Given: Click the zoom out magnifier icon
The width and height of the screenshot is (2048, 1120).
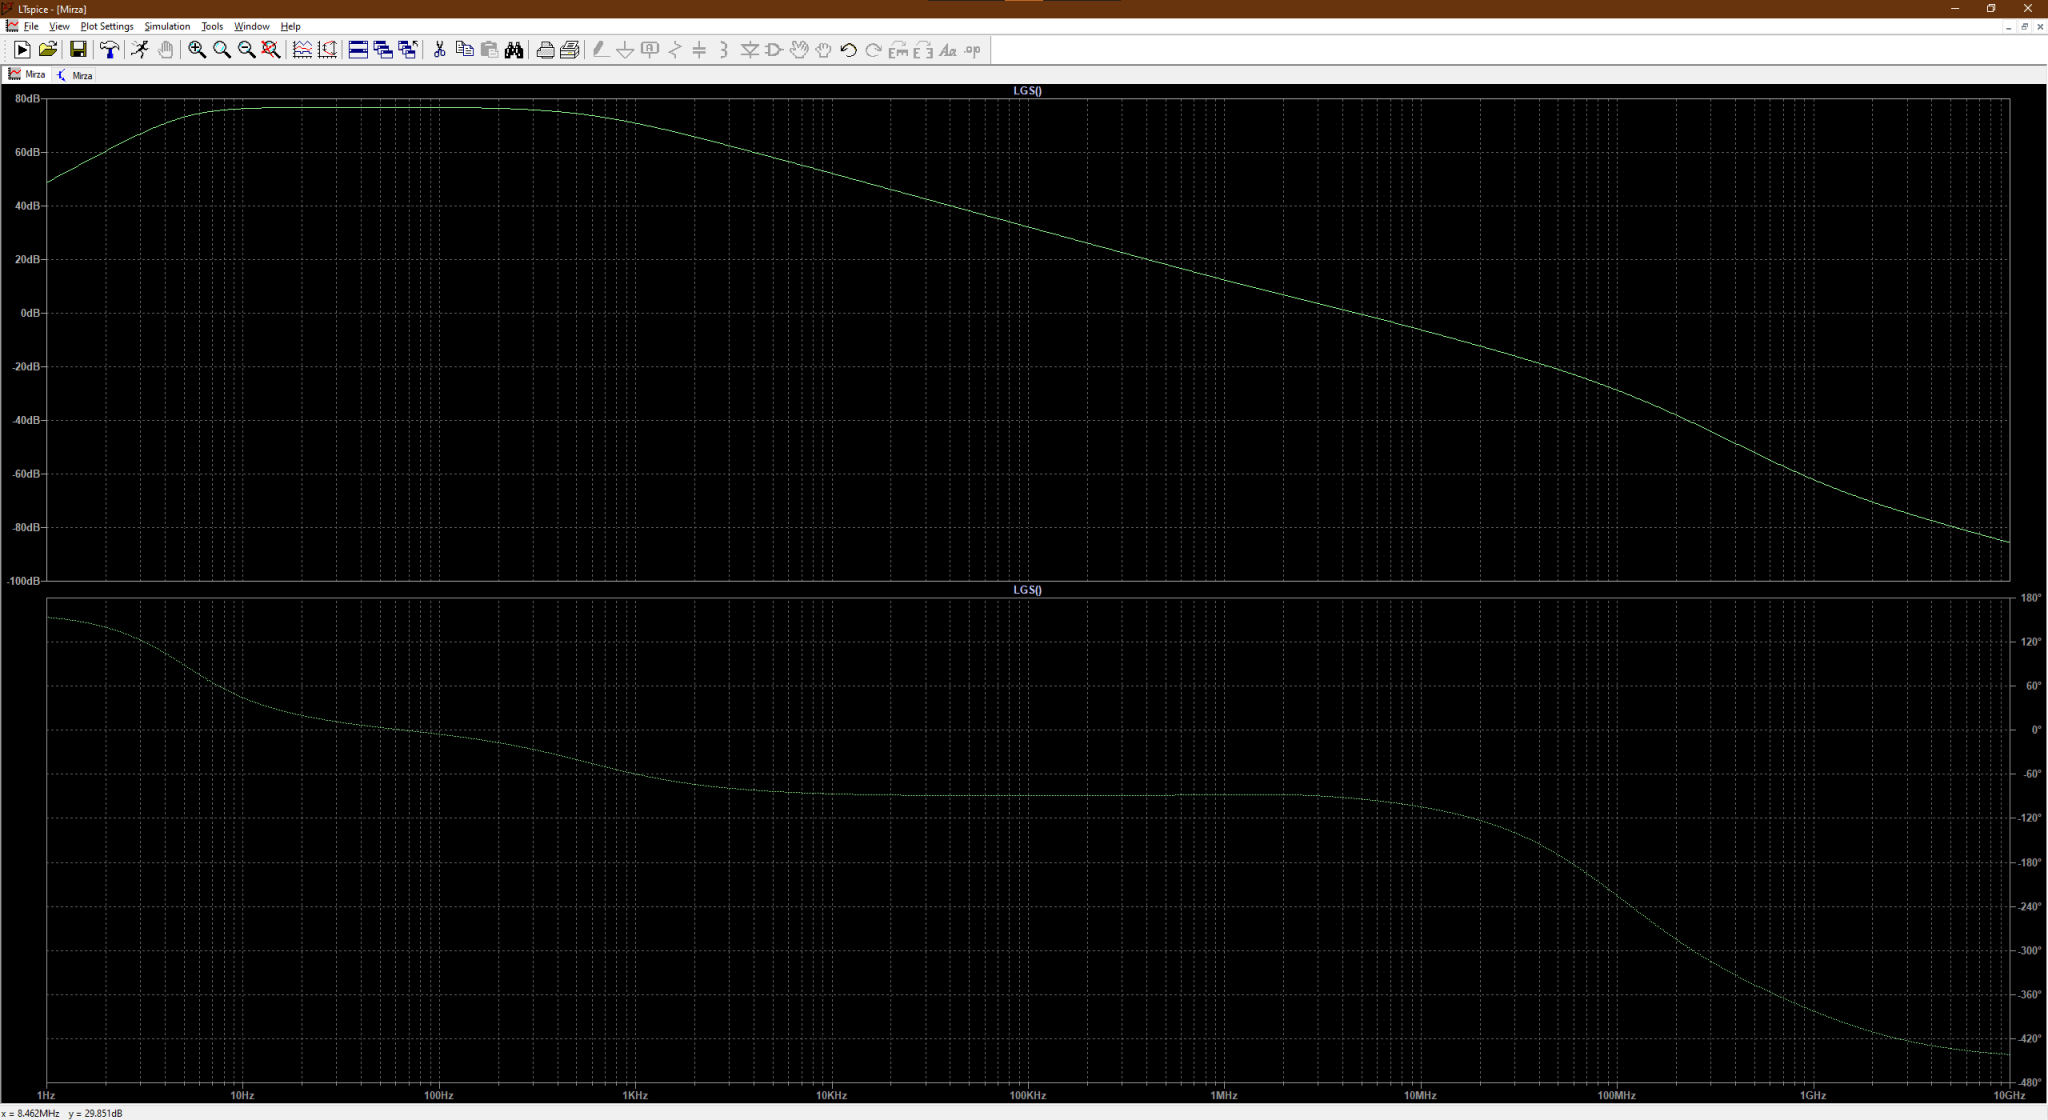Looking at the screenshot, I should (246, 50).
